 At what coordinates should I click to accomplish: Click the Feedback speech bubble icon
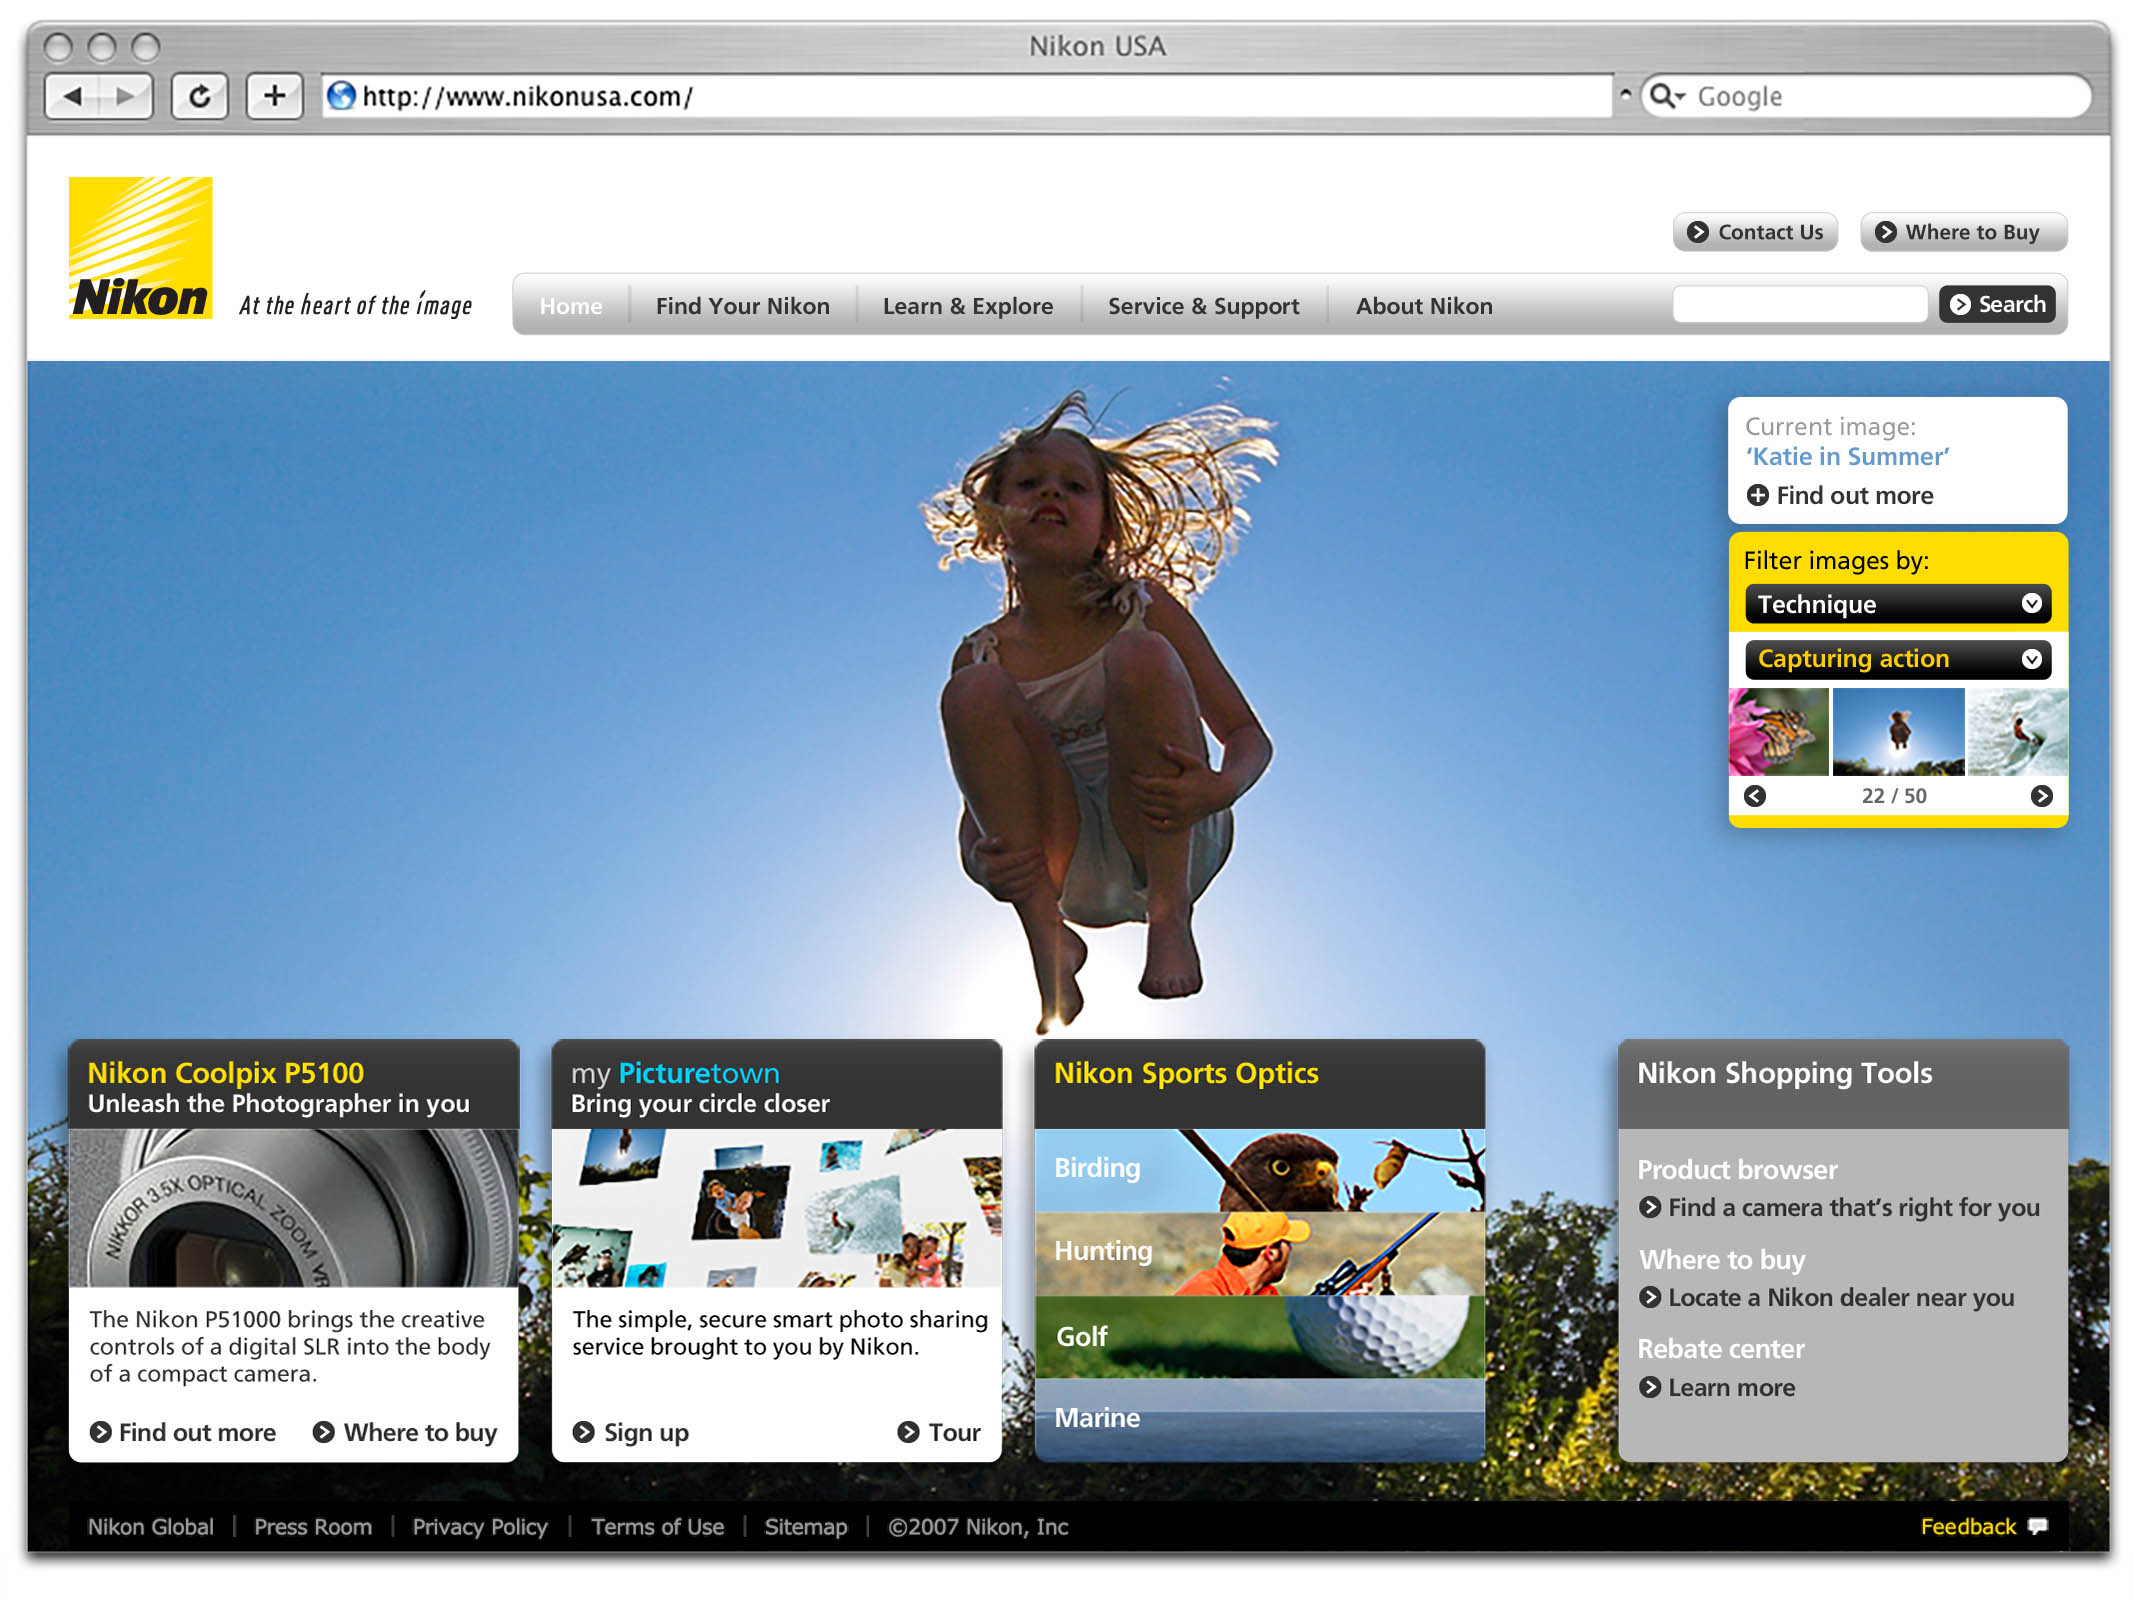pyautogui.click(x=2037, y=1526)
